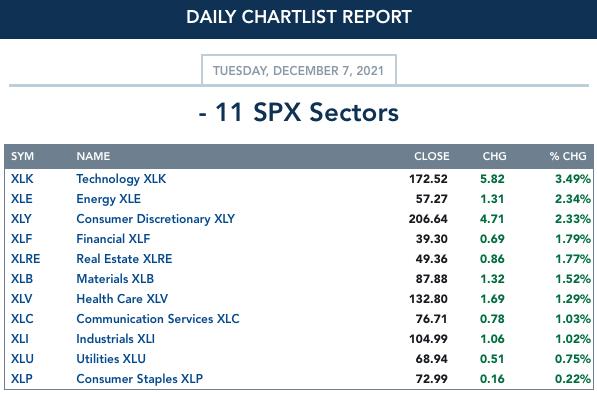The height and width of the screenshot is (394, 597).
Task: Sort table by NAME column header
Action: [93, 156]
